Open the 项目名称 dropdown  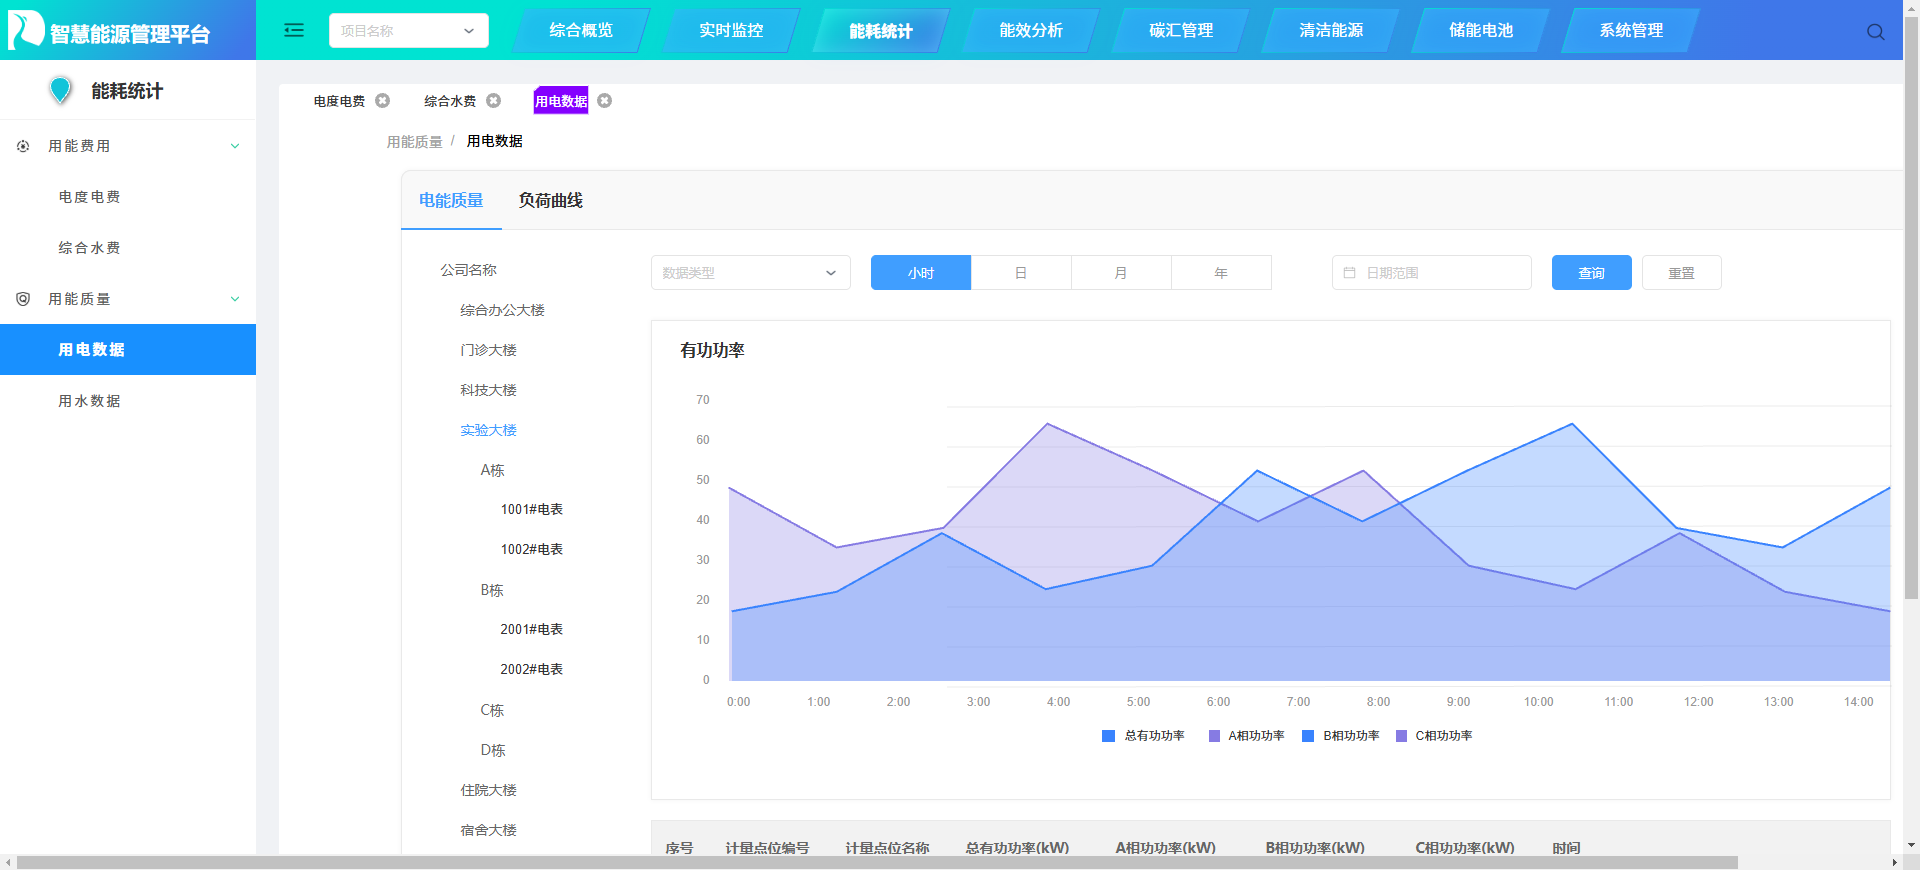tap(409, 30)
